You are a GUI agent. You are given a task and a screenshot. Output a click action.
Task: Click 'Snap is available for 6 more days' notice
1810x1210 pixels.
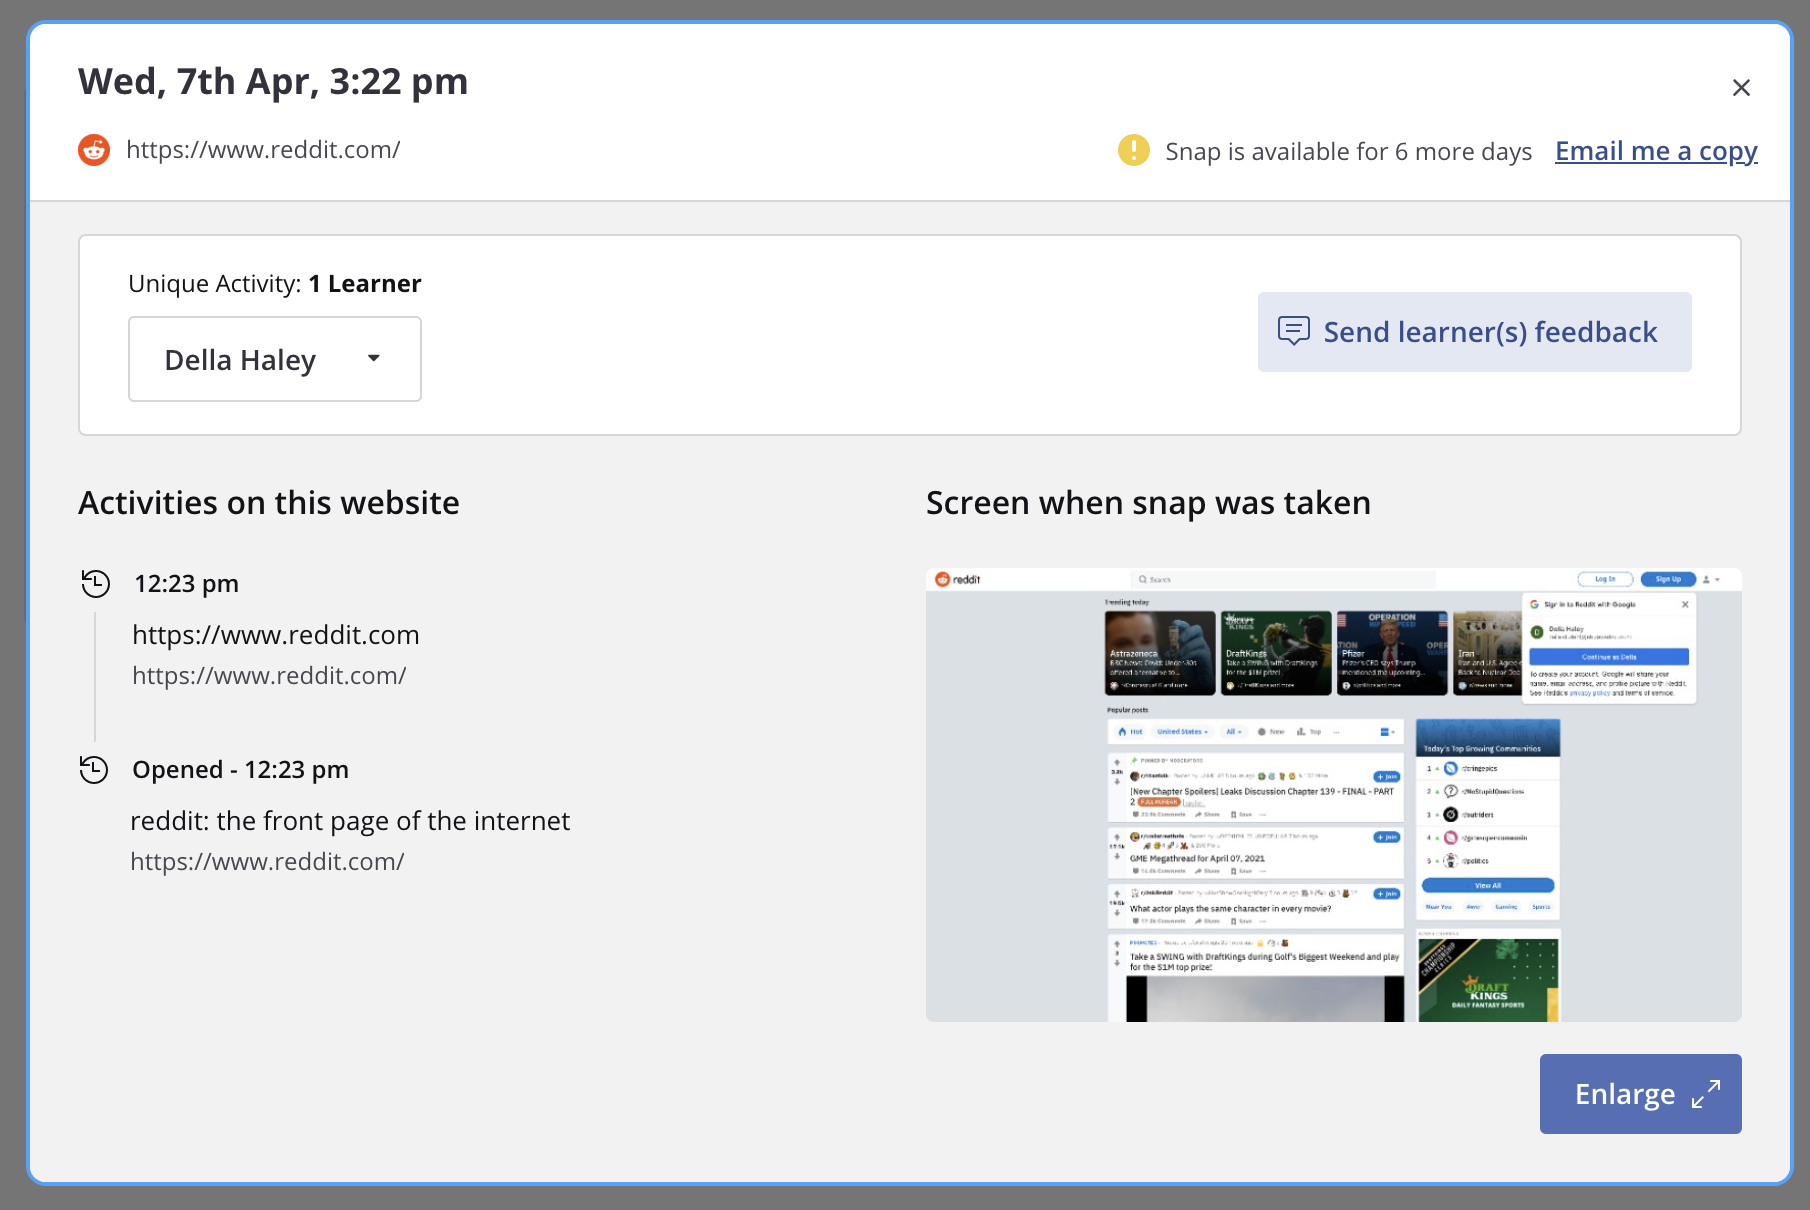1348,152
